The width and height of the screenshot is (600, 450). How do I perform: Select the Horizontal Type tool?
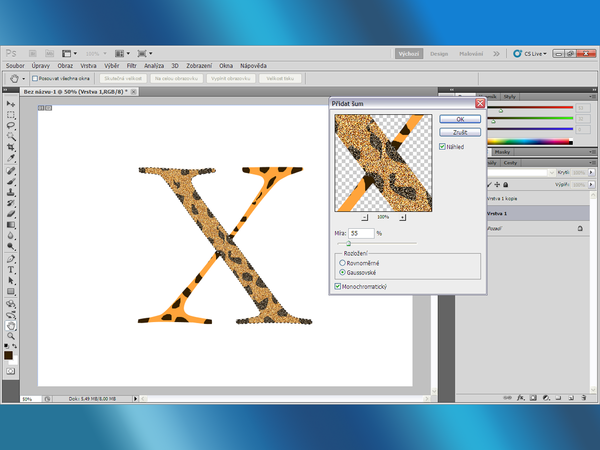point(12,269)
